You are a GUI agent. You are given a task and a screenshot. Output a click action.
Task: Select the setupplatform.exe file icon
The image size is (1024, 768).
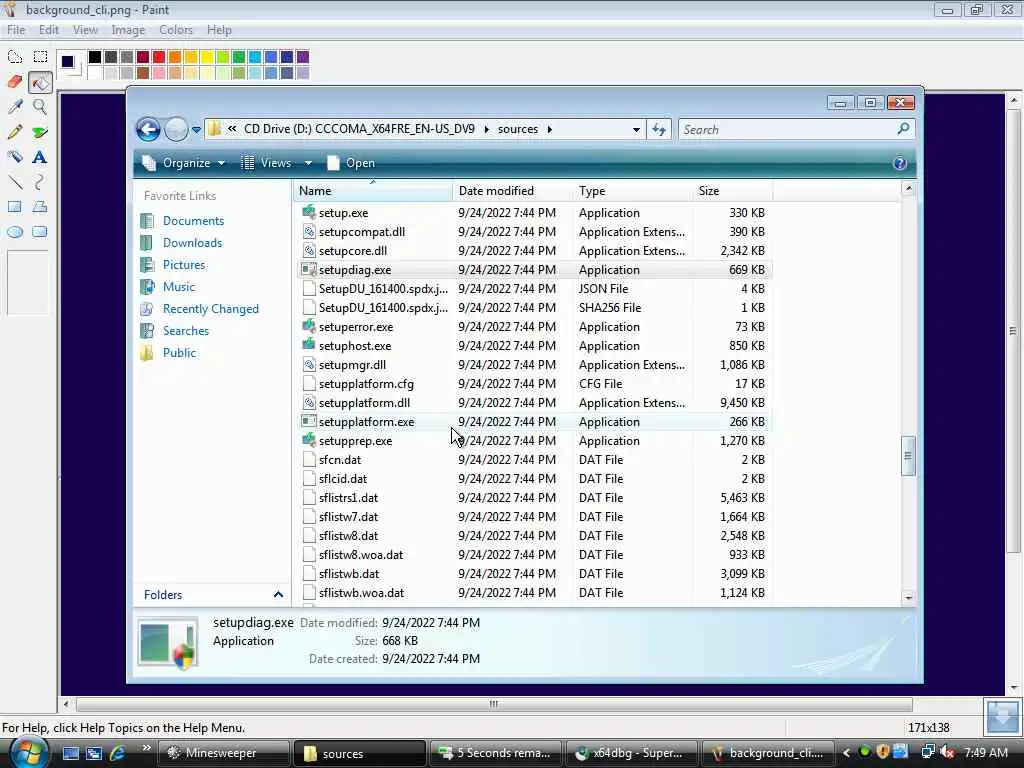point(309,421)
